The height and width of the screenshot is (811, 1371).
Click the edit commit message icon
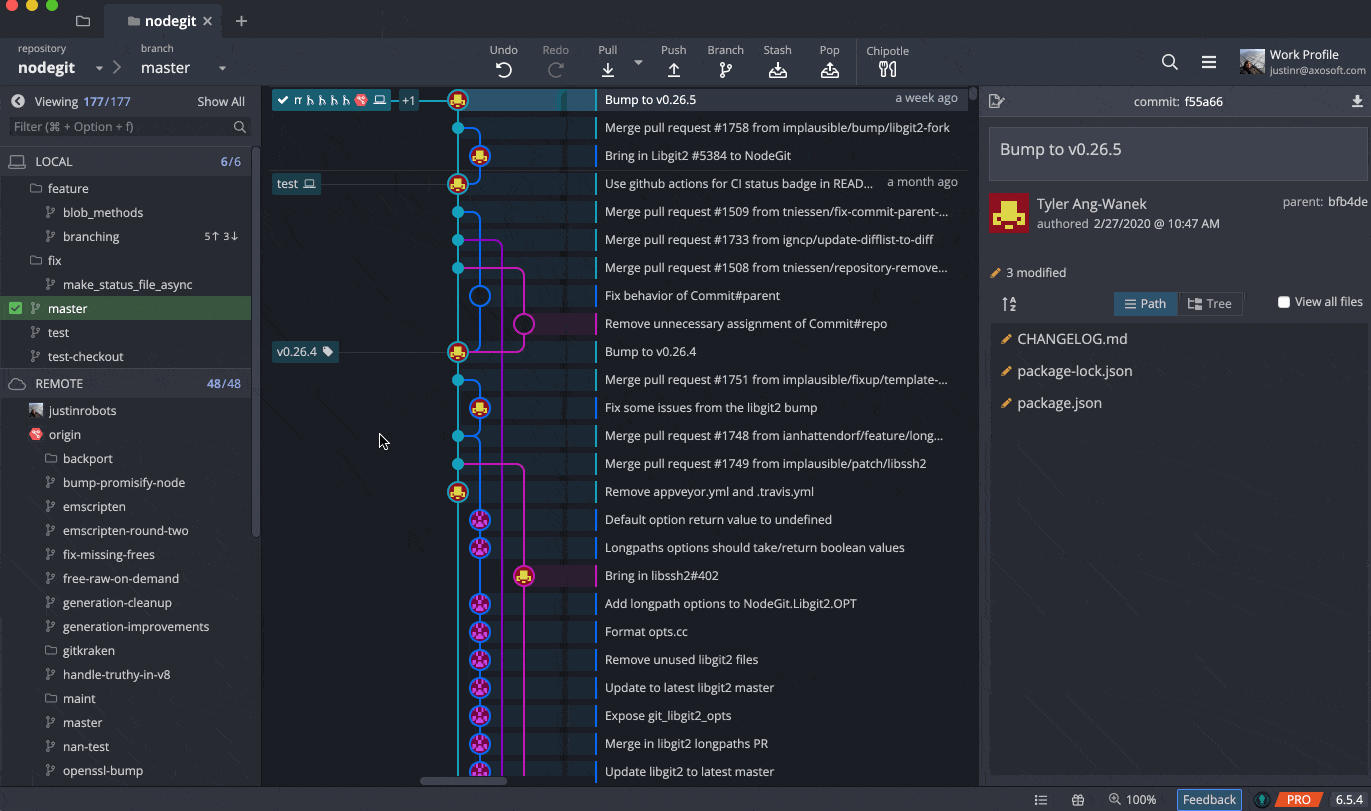(996, 101)
